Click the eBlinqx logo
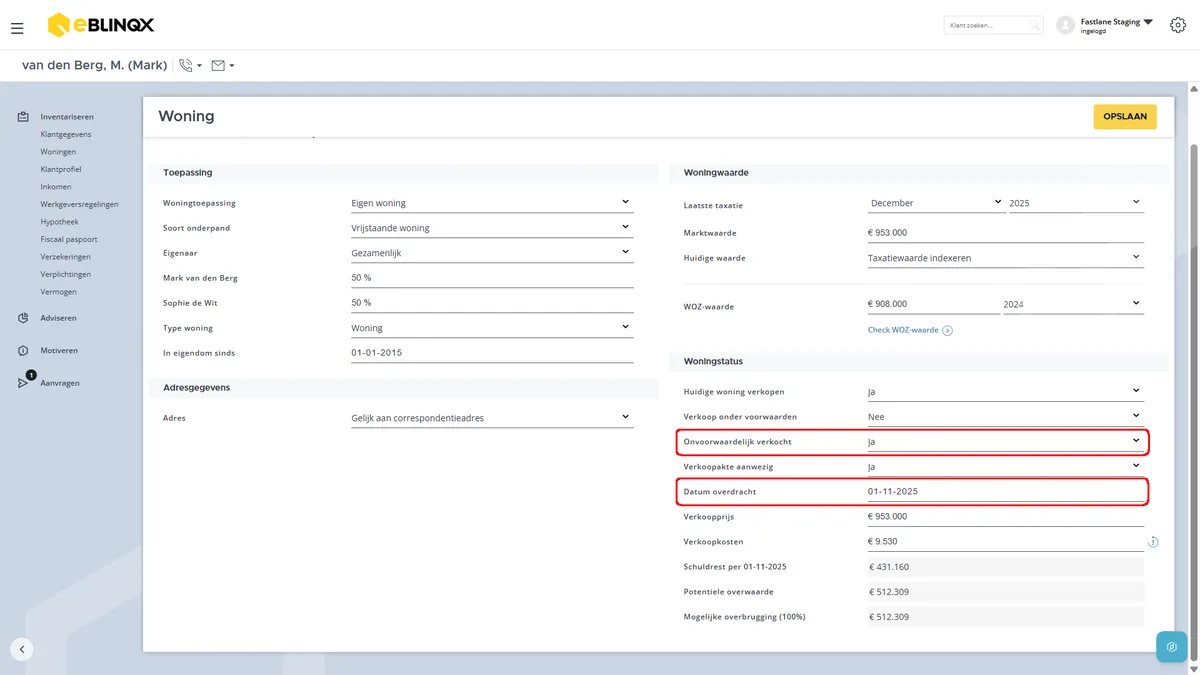Image resolution: width=1200 pixels, height=675 pixels. click(101, 25)
